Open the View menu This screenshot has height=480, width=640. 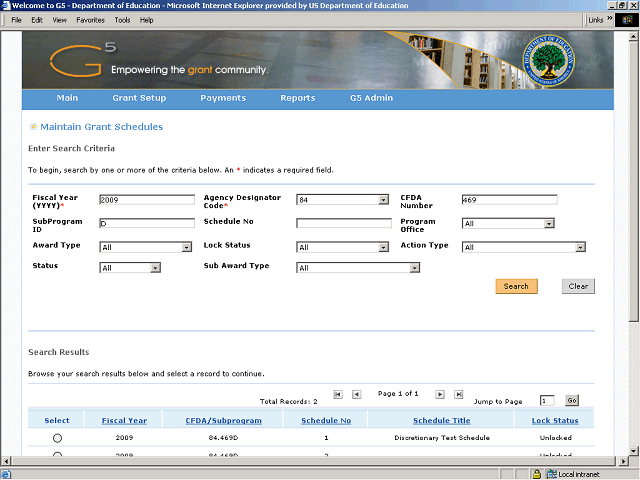(x=60, y=20)
